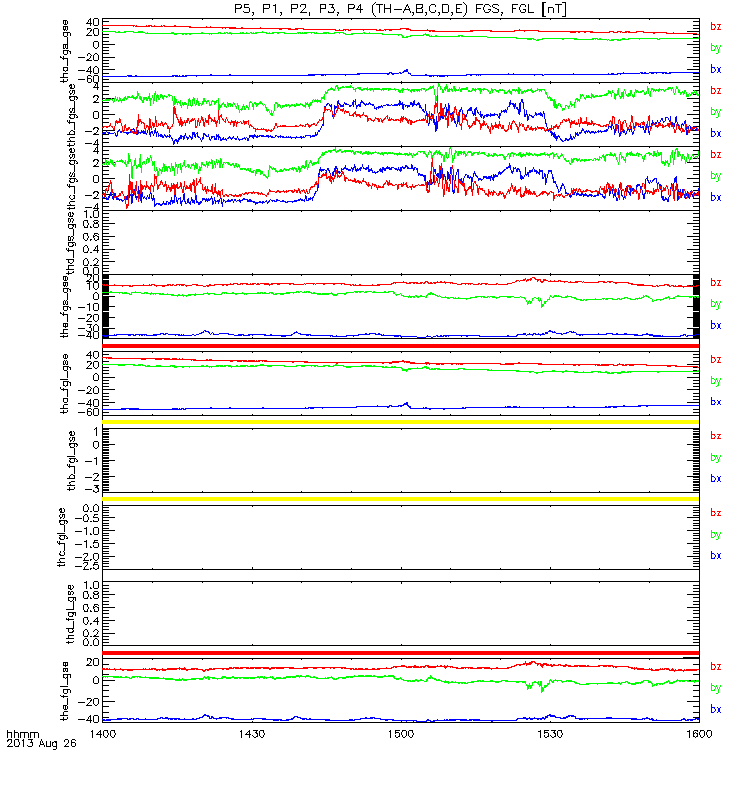750x800 pixels.
Task: Select the -2.5 tick of thc_fgl panel
Action: tap(87, 565)
